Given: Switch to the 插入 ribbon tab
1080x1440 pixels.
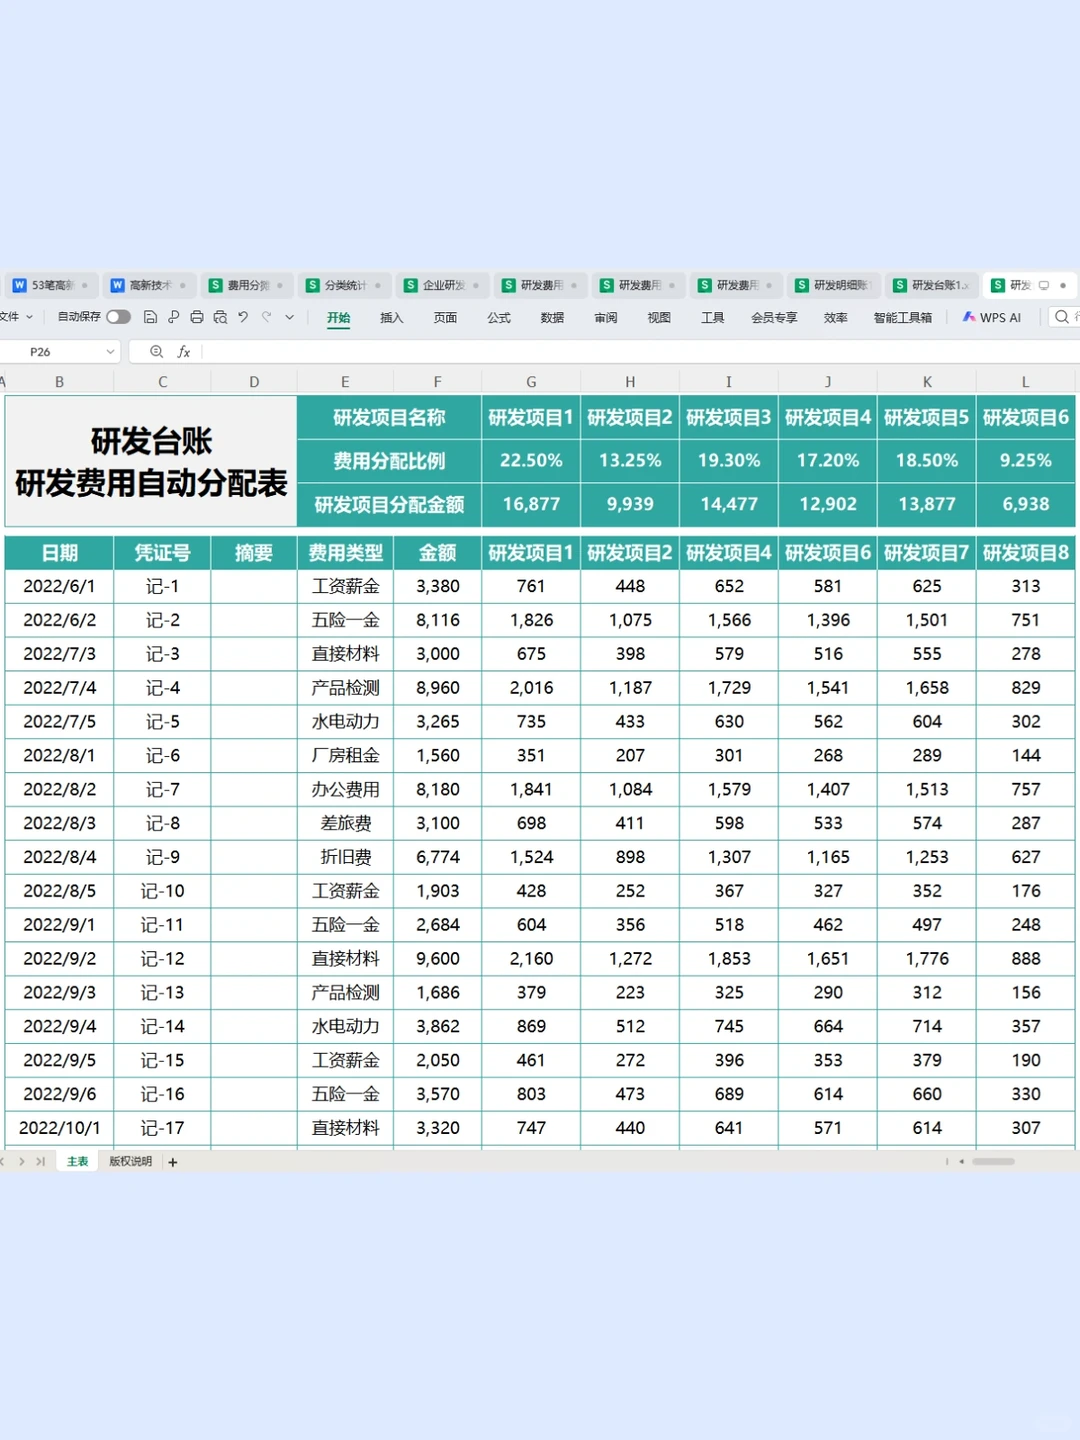Looking at the screenshot, I should pyautogui.click(x=391, y=317).
